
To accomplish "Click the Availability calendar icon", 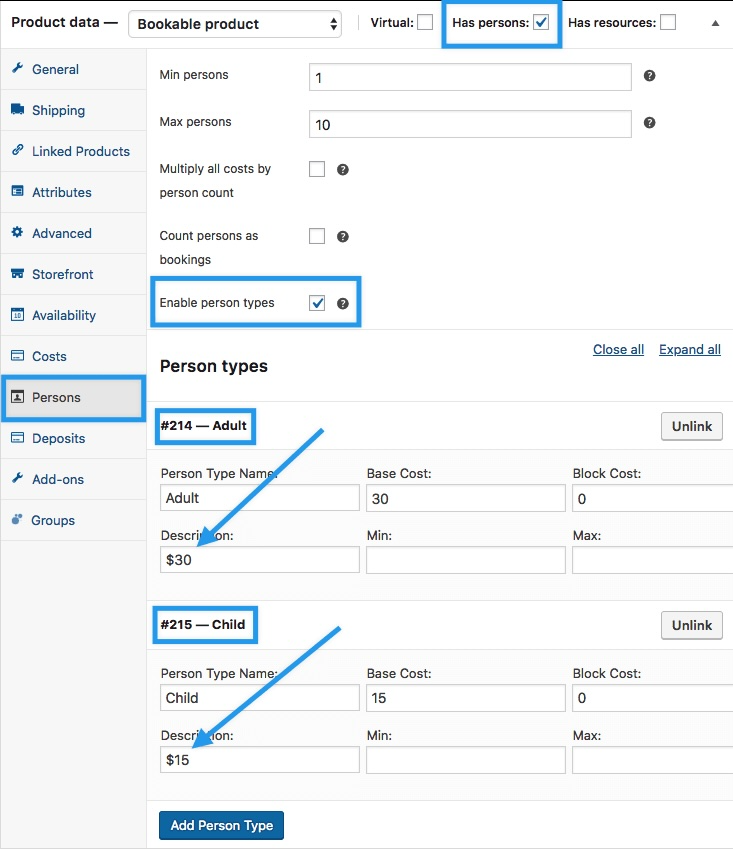I will (17, 315).
